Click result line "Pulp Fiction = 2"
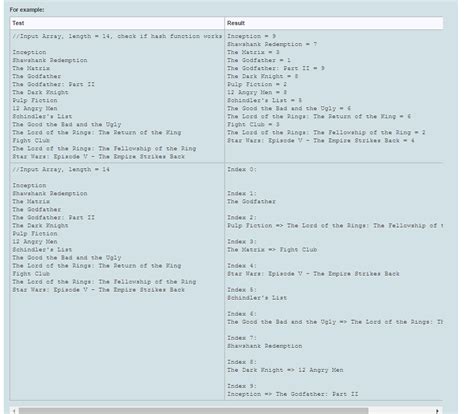 click(257, 84)
